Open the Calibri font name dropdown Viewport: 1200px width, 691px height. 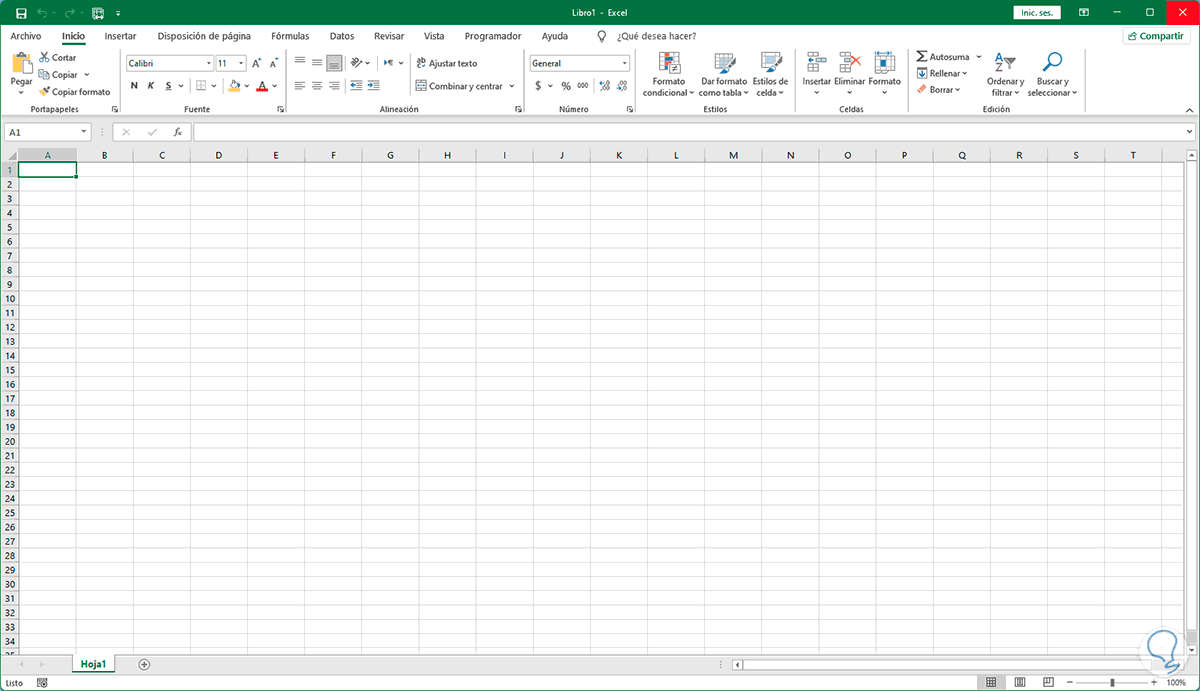pyautogui.click(x=208, y=63)
